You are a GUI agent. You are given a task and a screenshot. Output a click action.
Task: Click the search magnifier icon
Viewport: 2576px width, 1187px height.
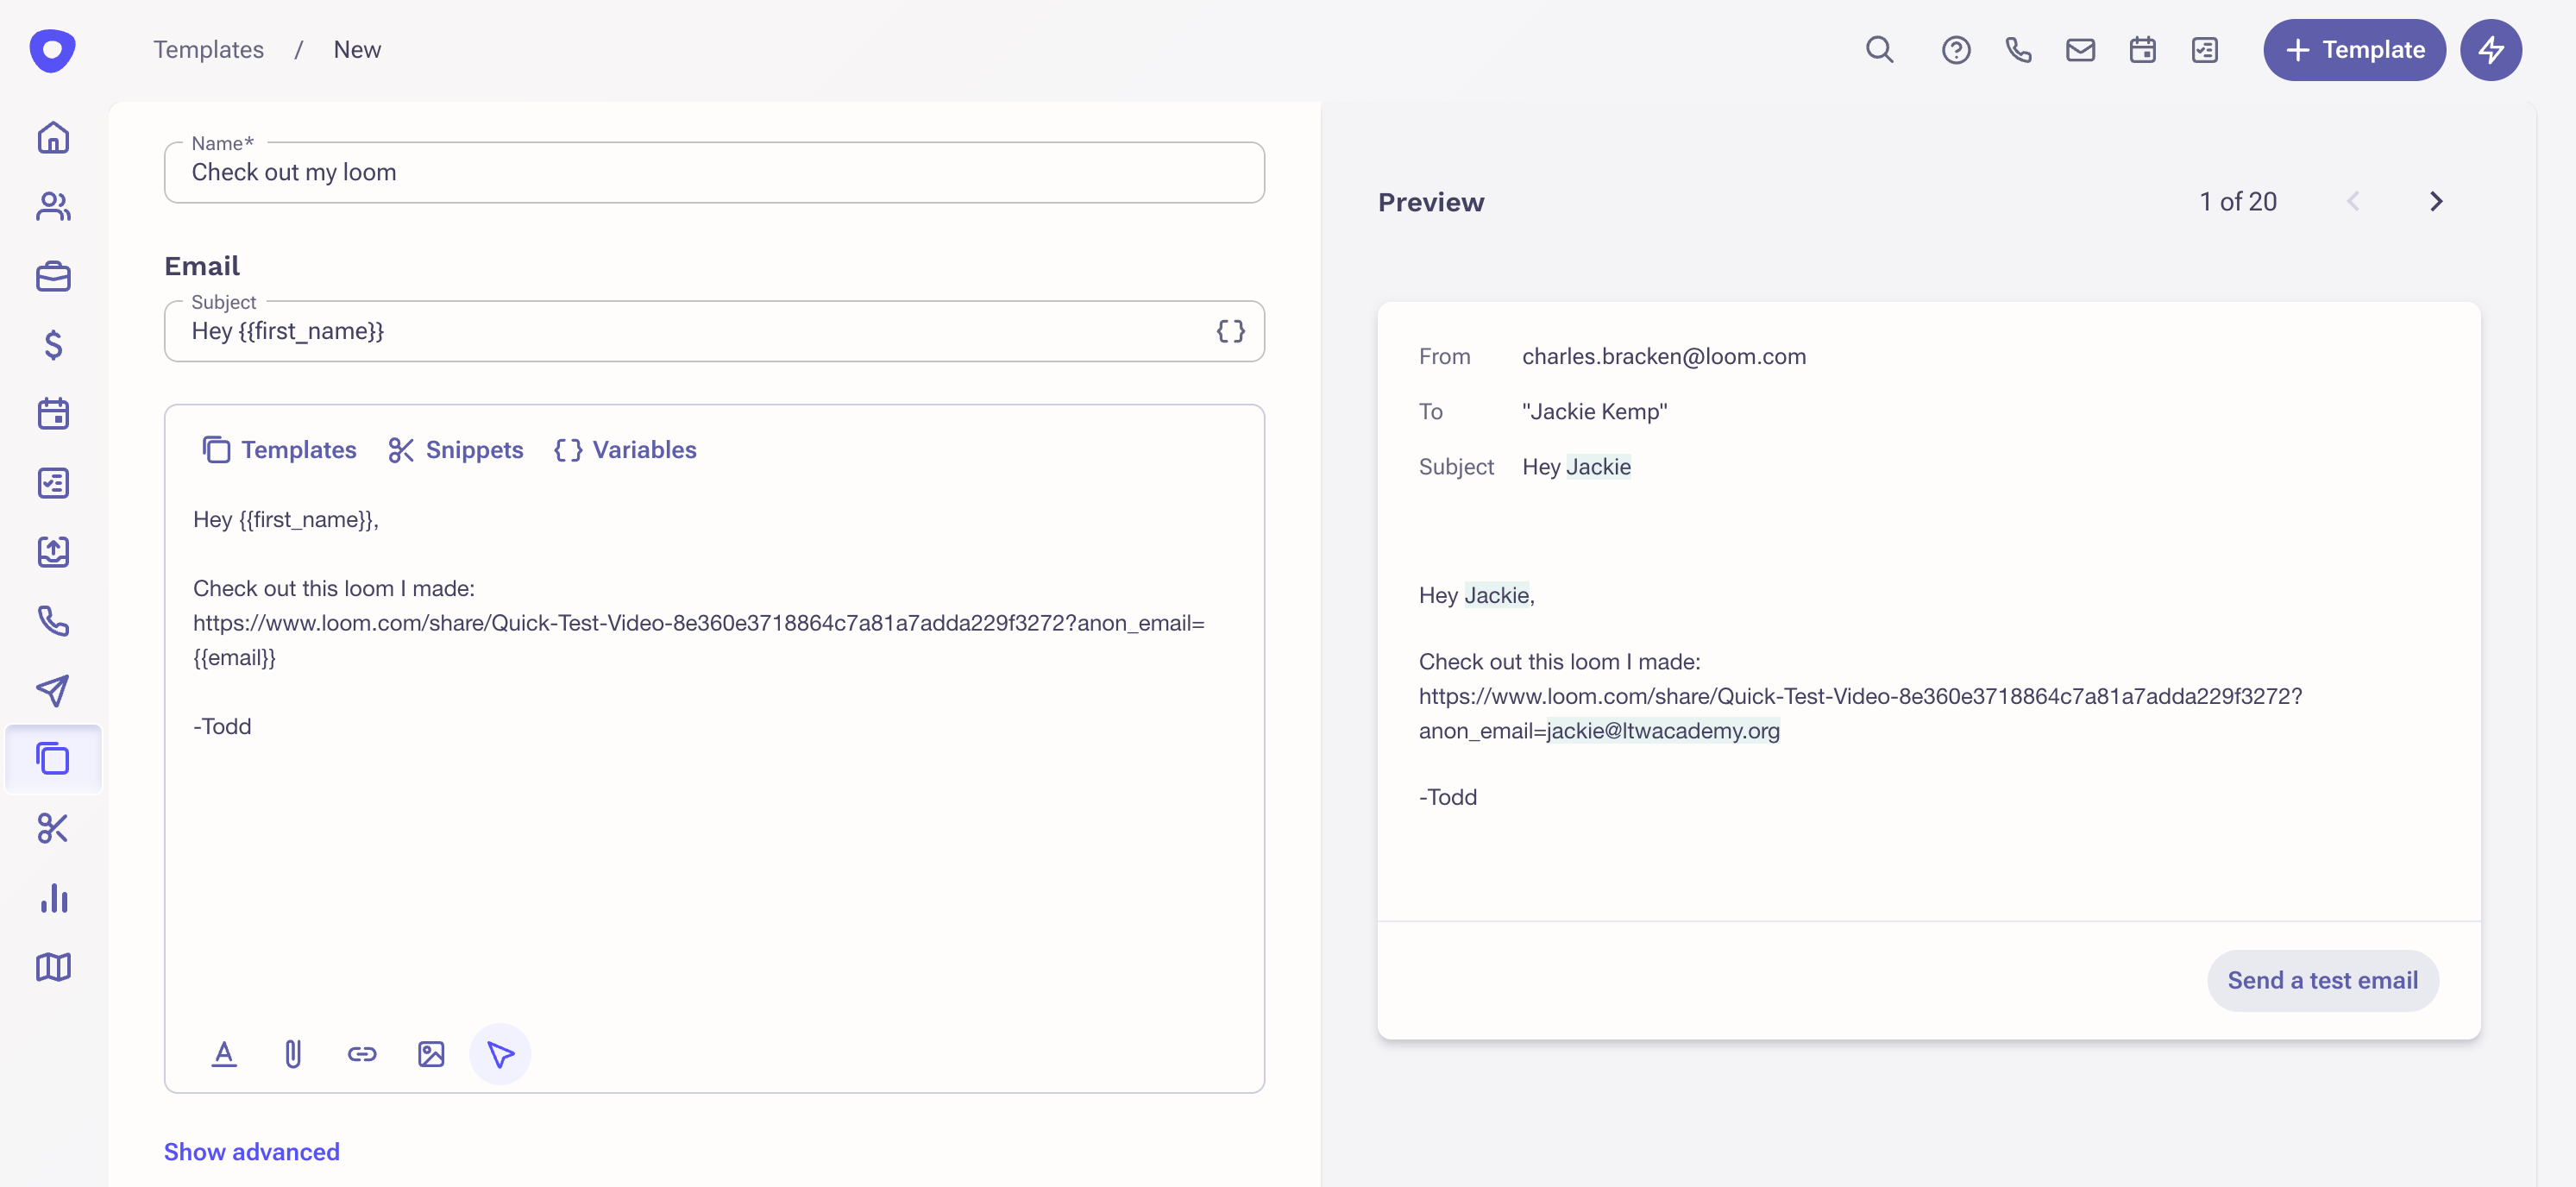pos(1879,50)
